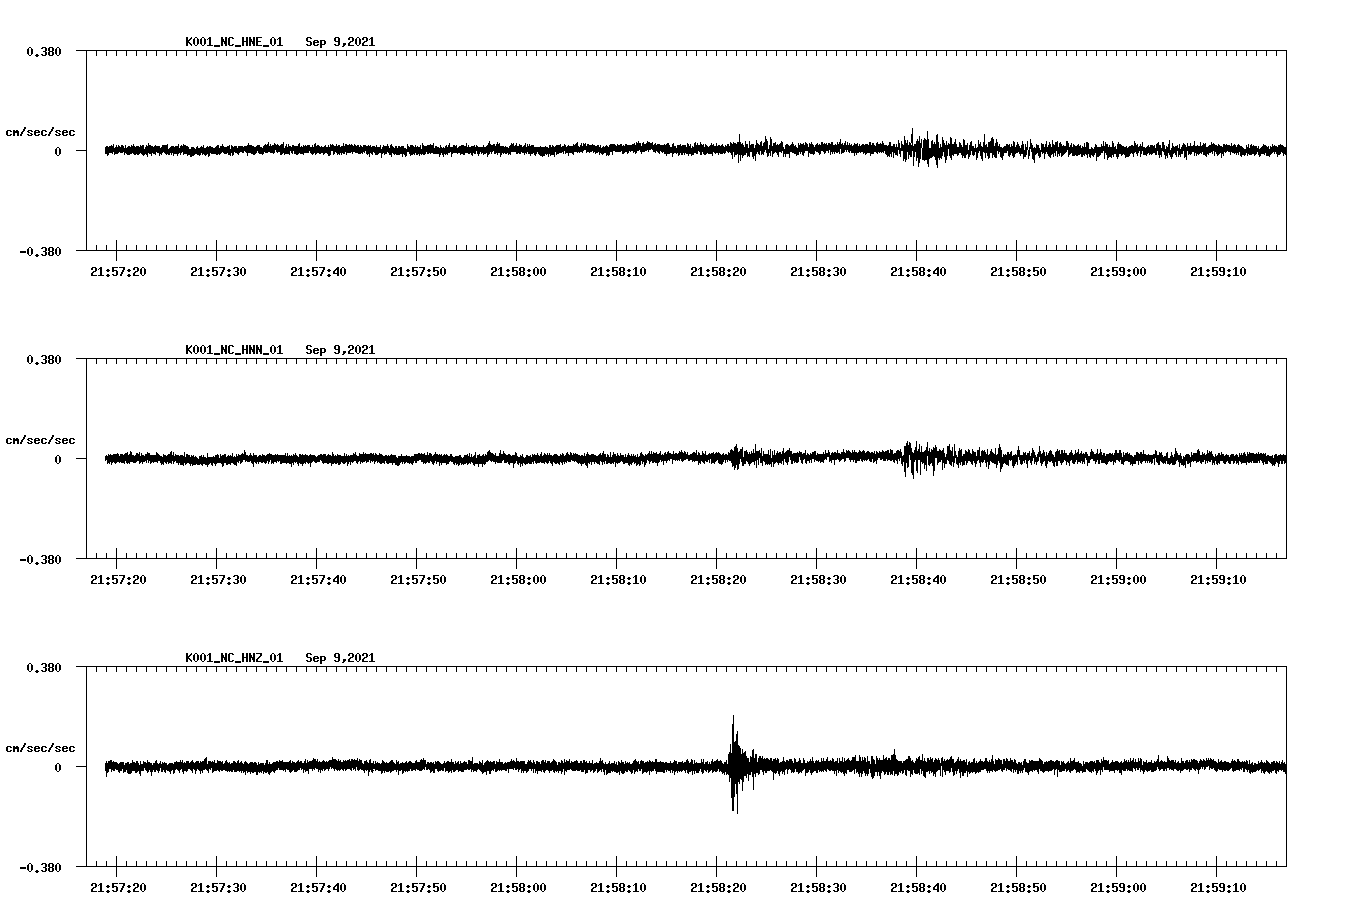The height and width of the screenshot is (924, 1358).
Task: Click 21:57:20 time label under HNN plot
Action: pyautogui.click(x=118, y=580)
